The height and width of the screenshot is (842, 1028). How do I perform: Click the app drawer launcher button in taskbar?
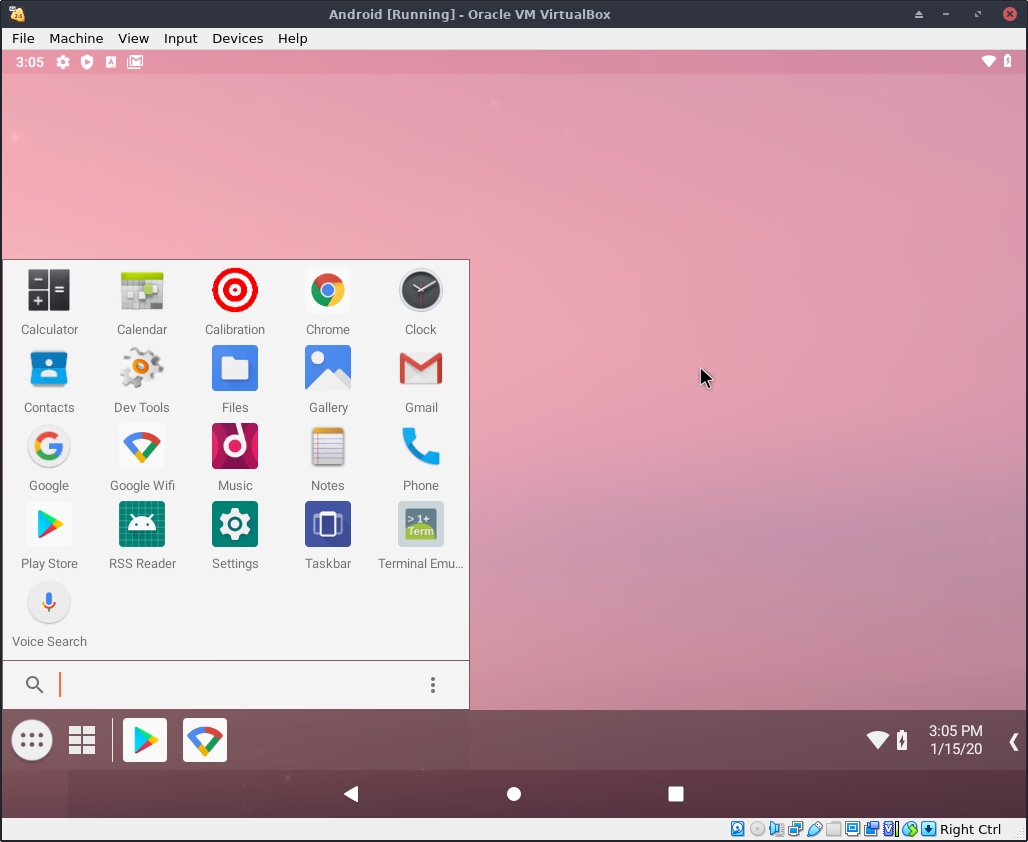tap(32, 740)
